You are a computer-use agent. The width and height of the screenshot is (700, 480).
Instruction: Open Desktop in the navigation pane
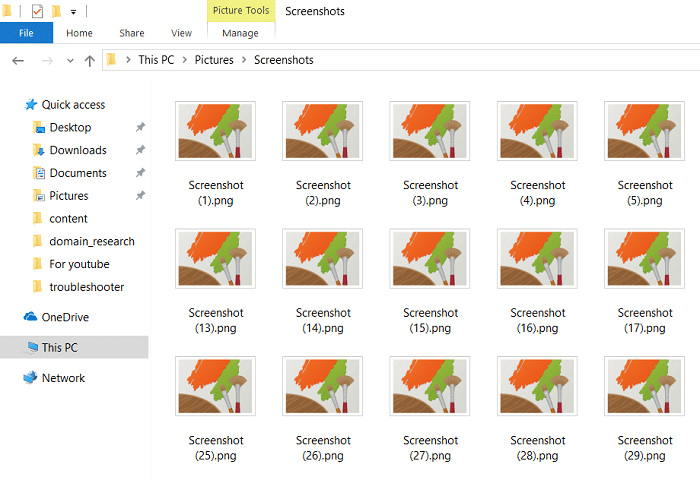70,128
